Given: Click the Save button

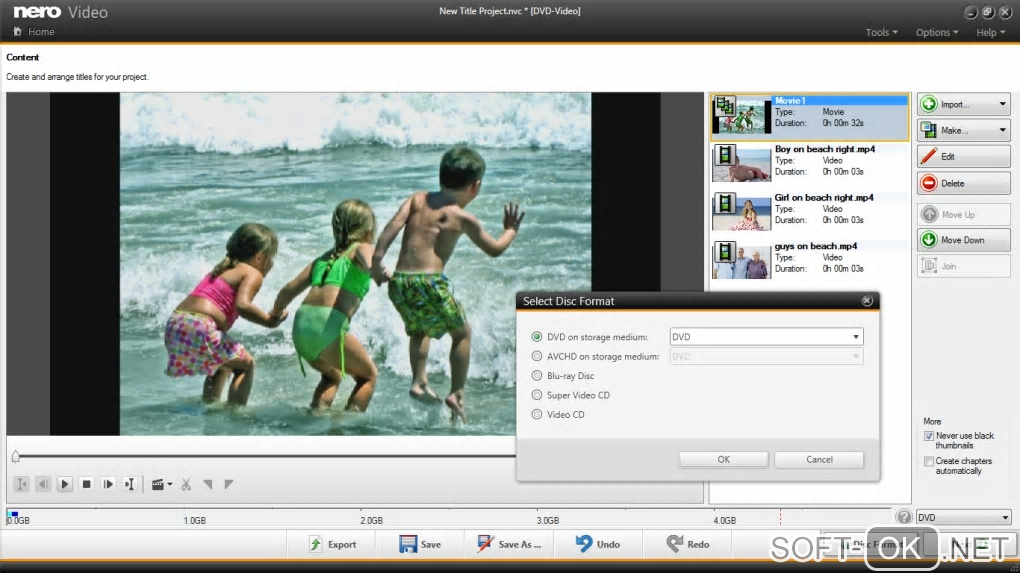Looking at the screenshot, I should (420, 544).
